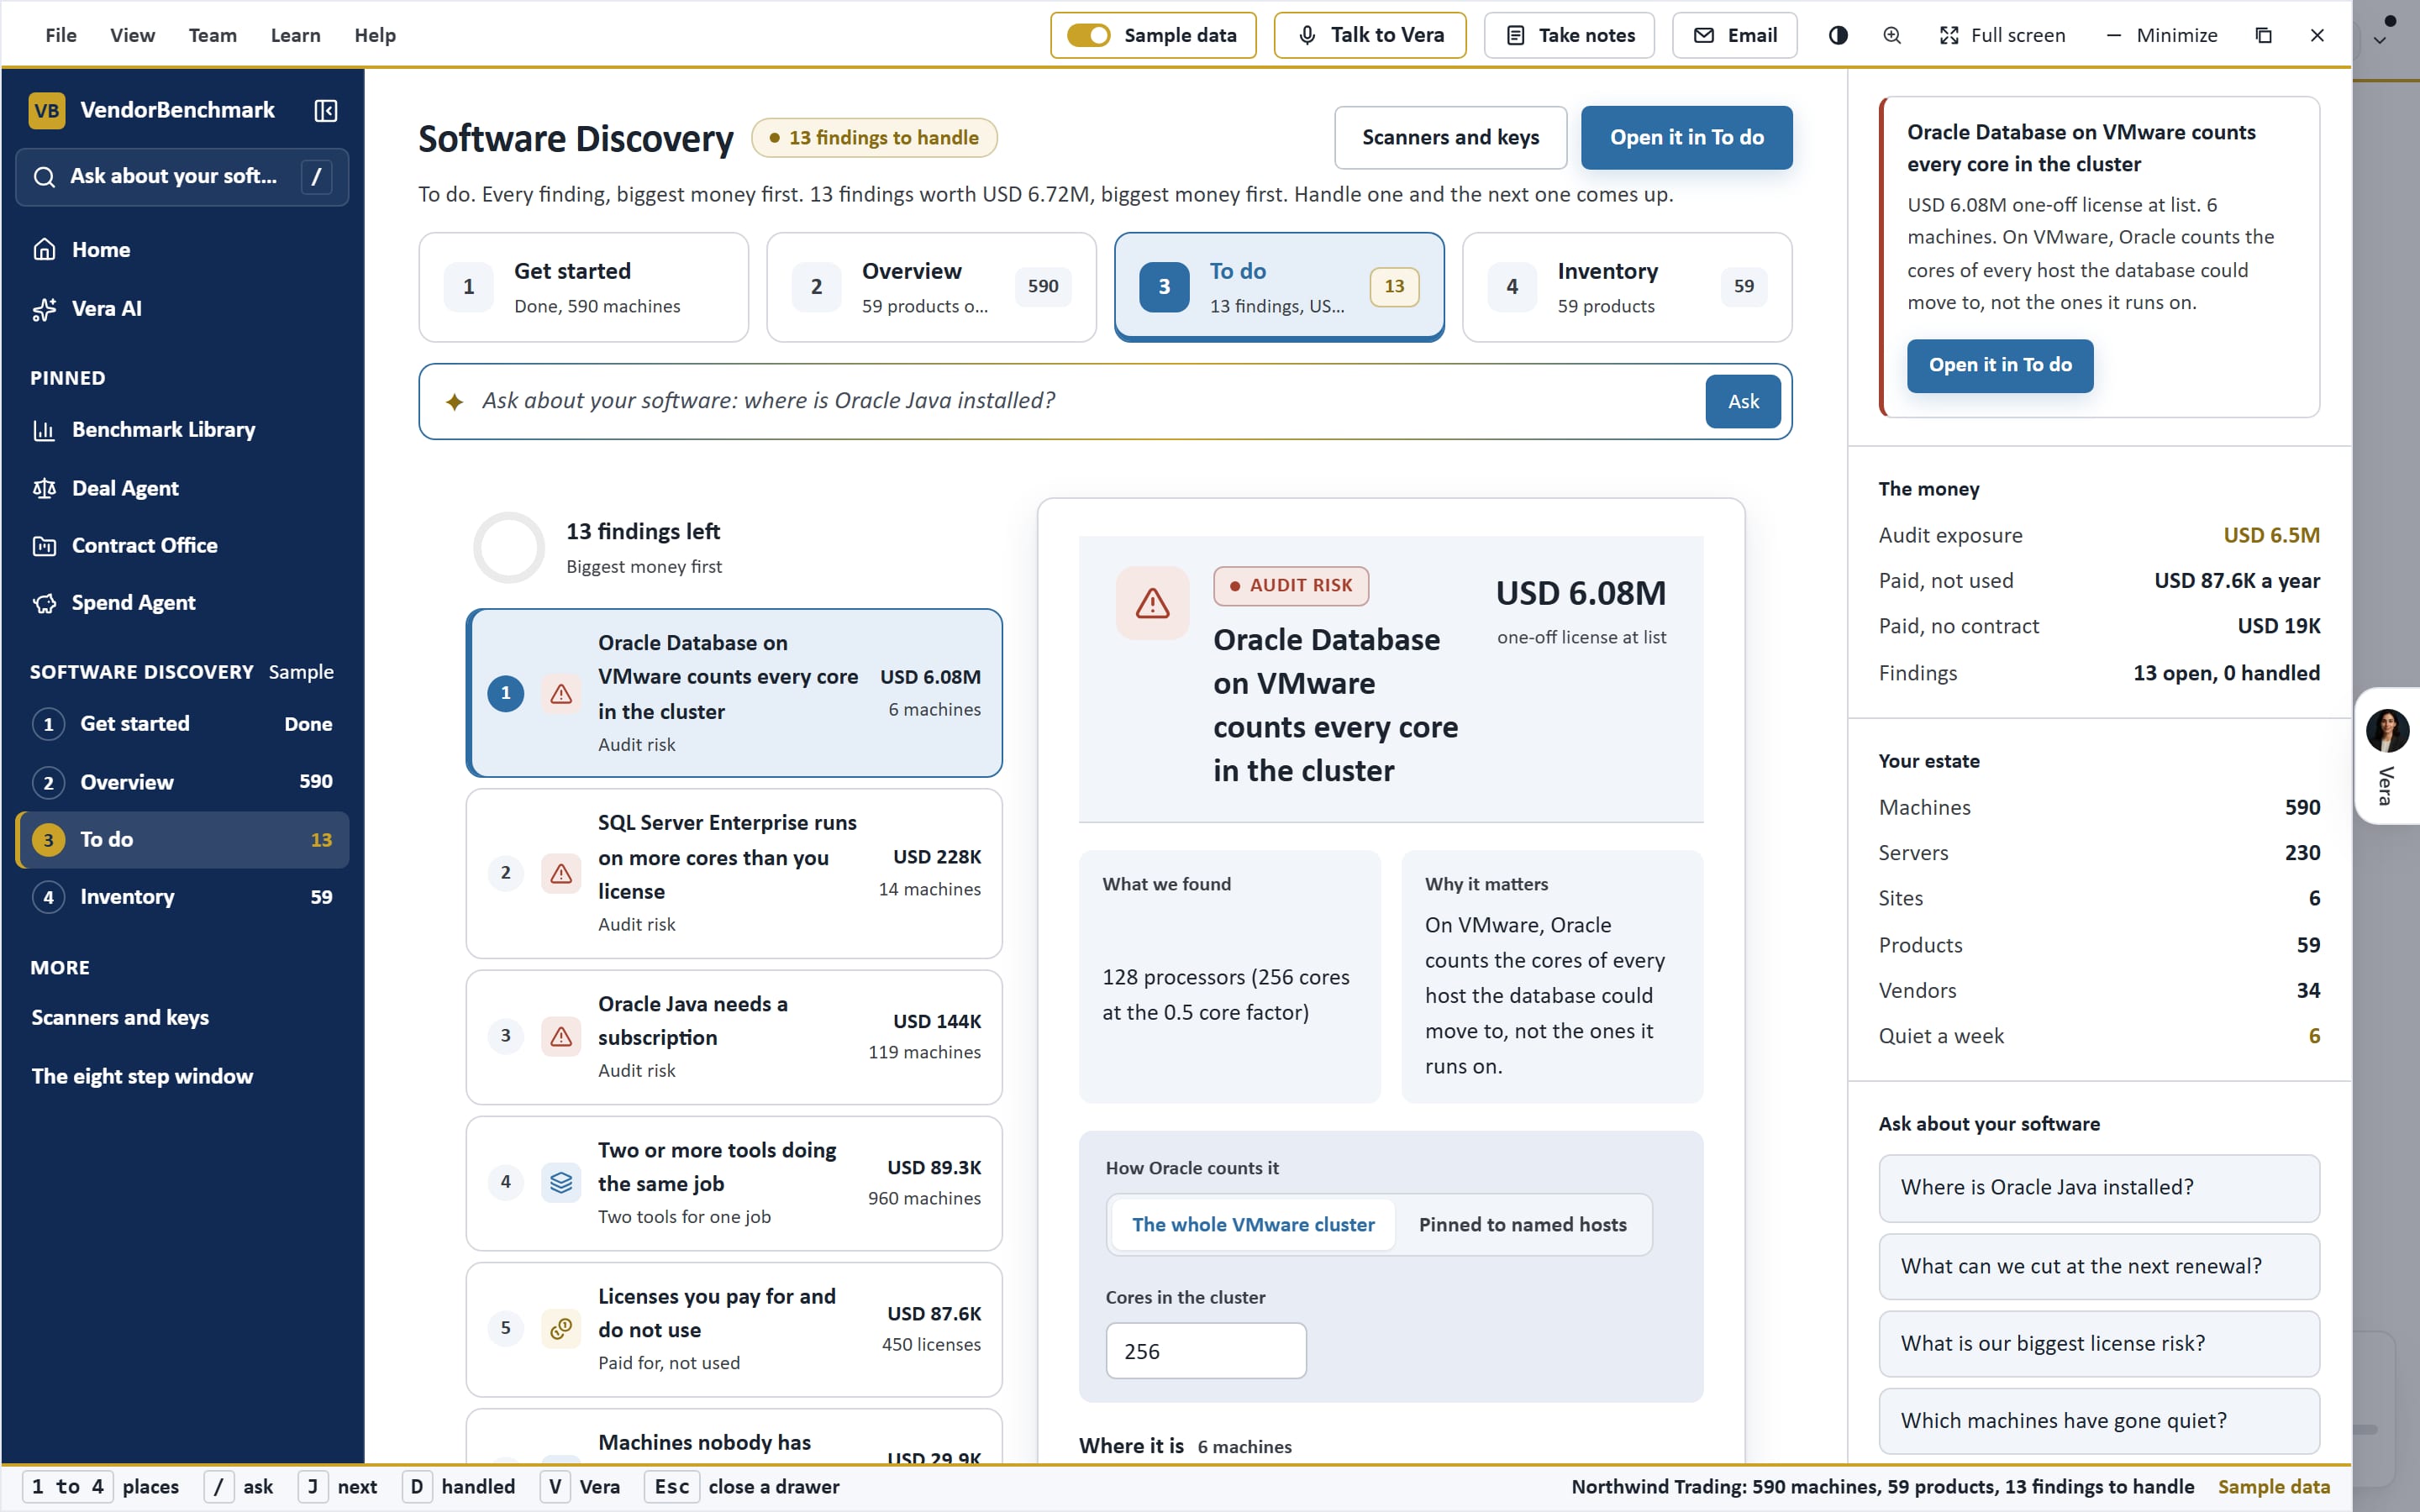
Task: Open the File menu
Action: 61,35
